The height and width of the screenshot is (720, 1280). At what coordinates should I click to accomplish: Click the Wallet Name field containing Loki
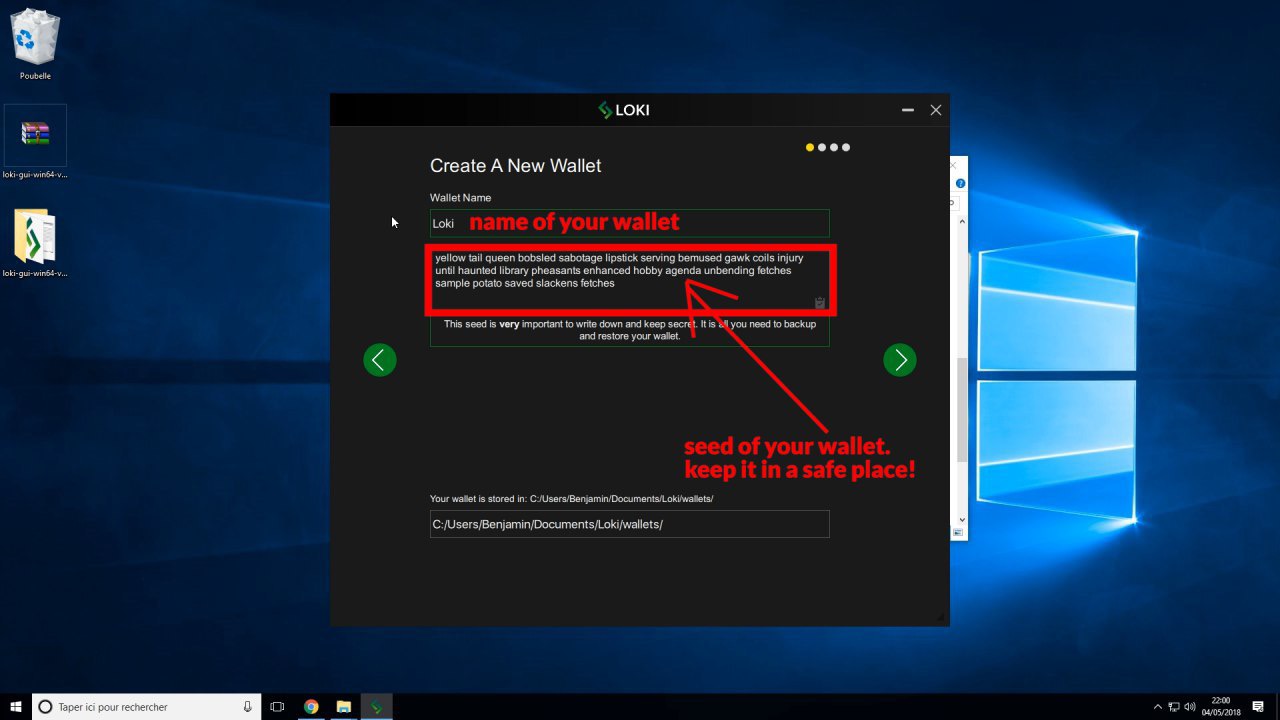[x=630, y=223]
